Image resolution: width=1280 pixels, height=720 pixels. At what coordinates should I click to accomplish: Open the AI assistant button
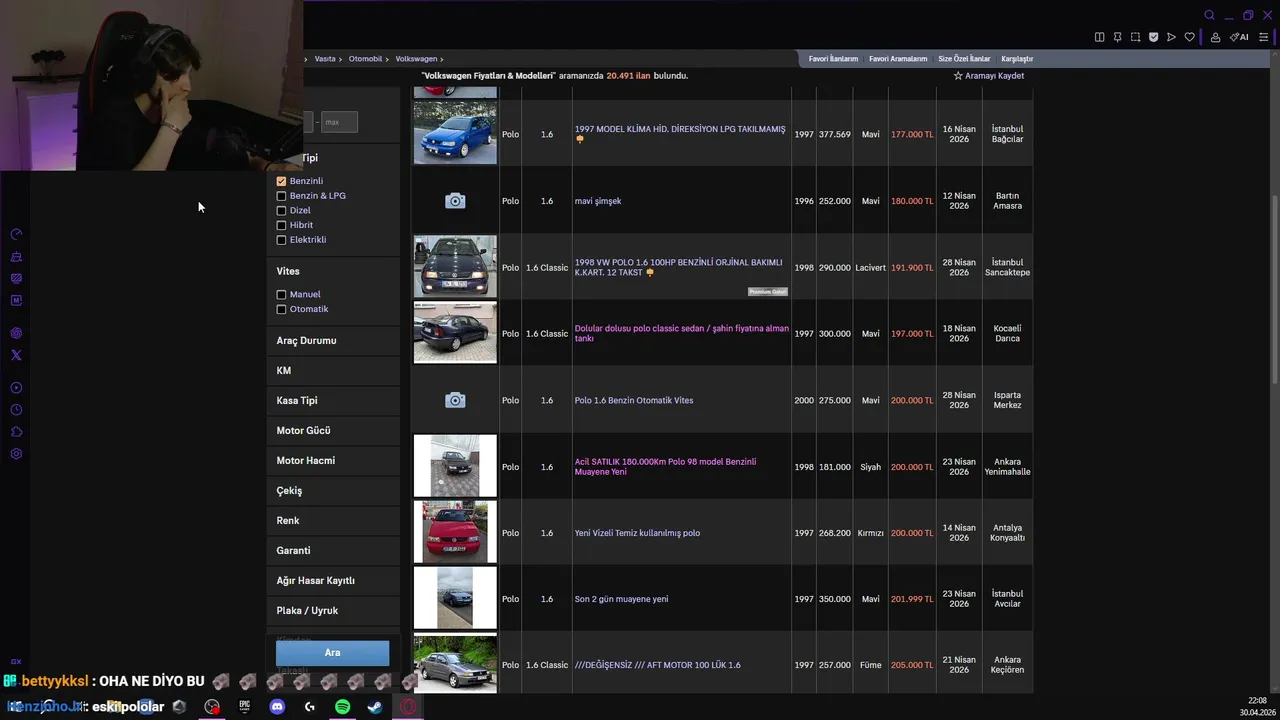pos(1239,37)
